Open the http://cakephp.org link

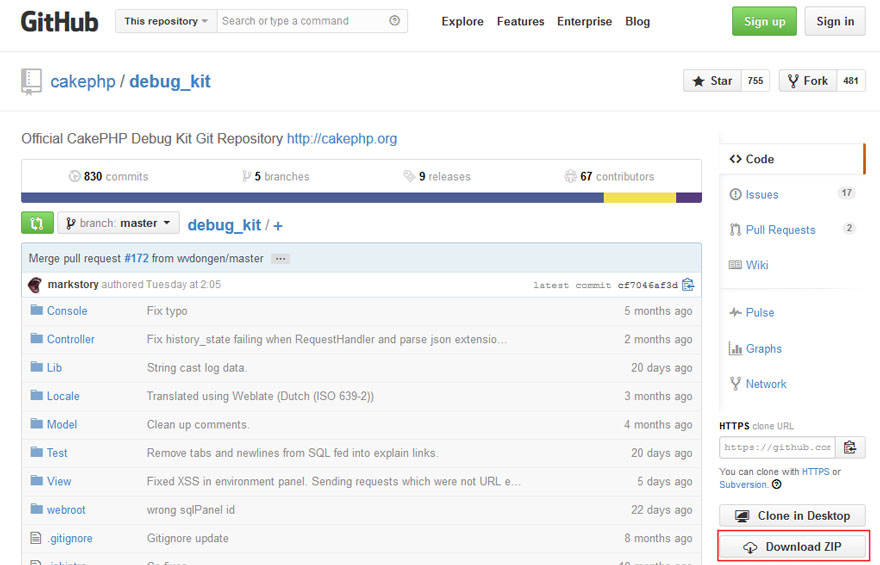(x=342, y=139)
